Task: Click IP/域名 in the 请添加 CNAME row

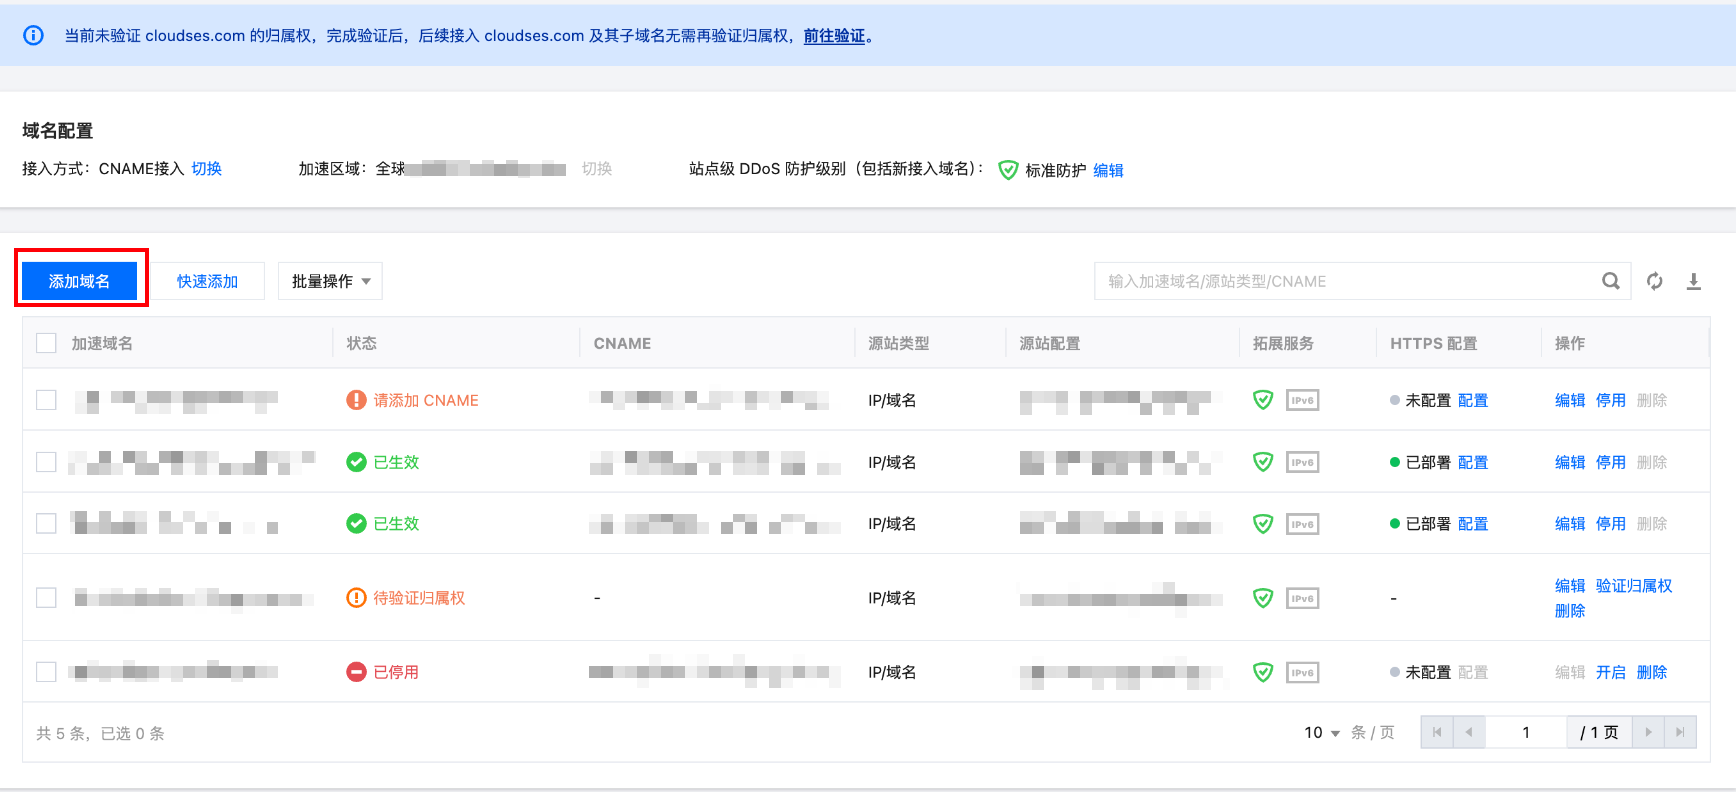Action: [892, 400]
